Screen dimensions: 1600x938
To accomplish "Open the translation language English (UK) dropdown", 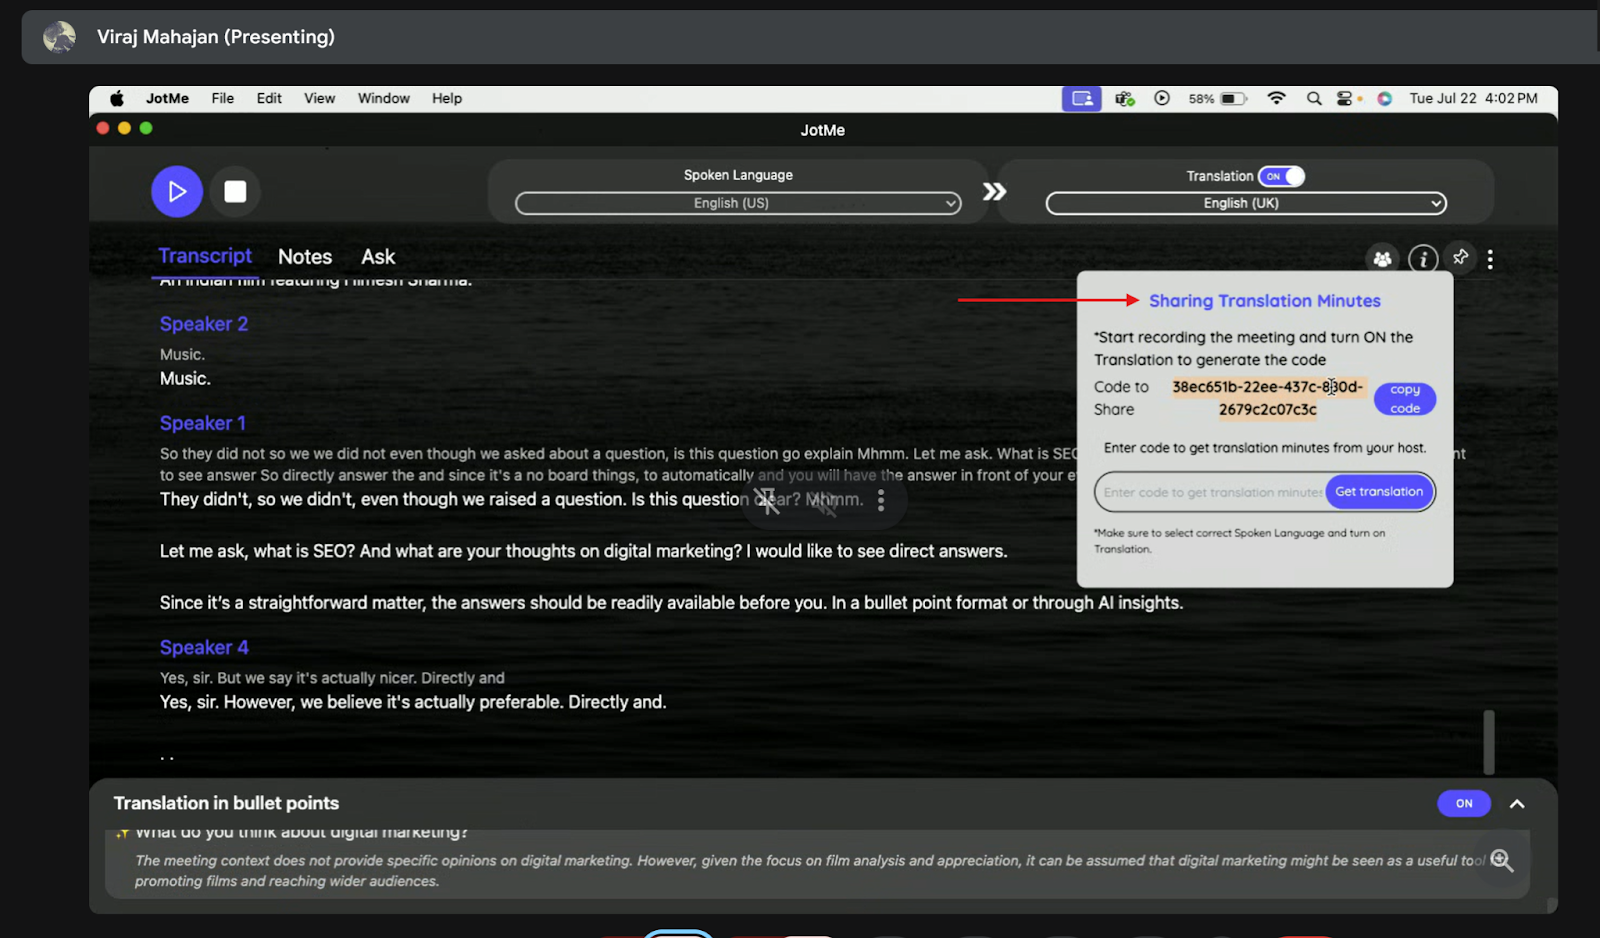I will [x=1245, y=203].
